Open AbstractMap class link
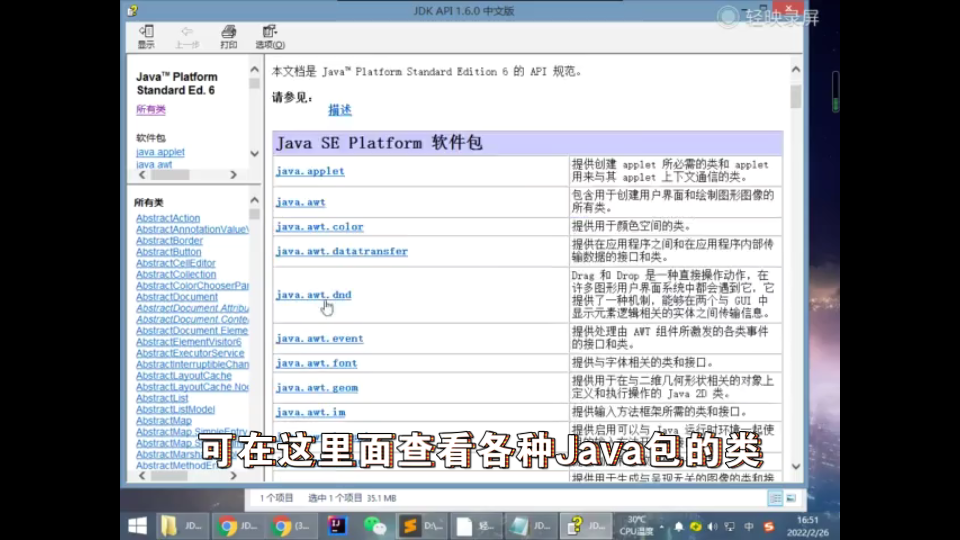 [x=163, y=421]
